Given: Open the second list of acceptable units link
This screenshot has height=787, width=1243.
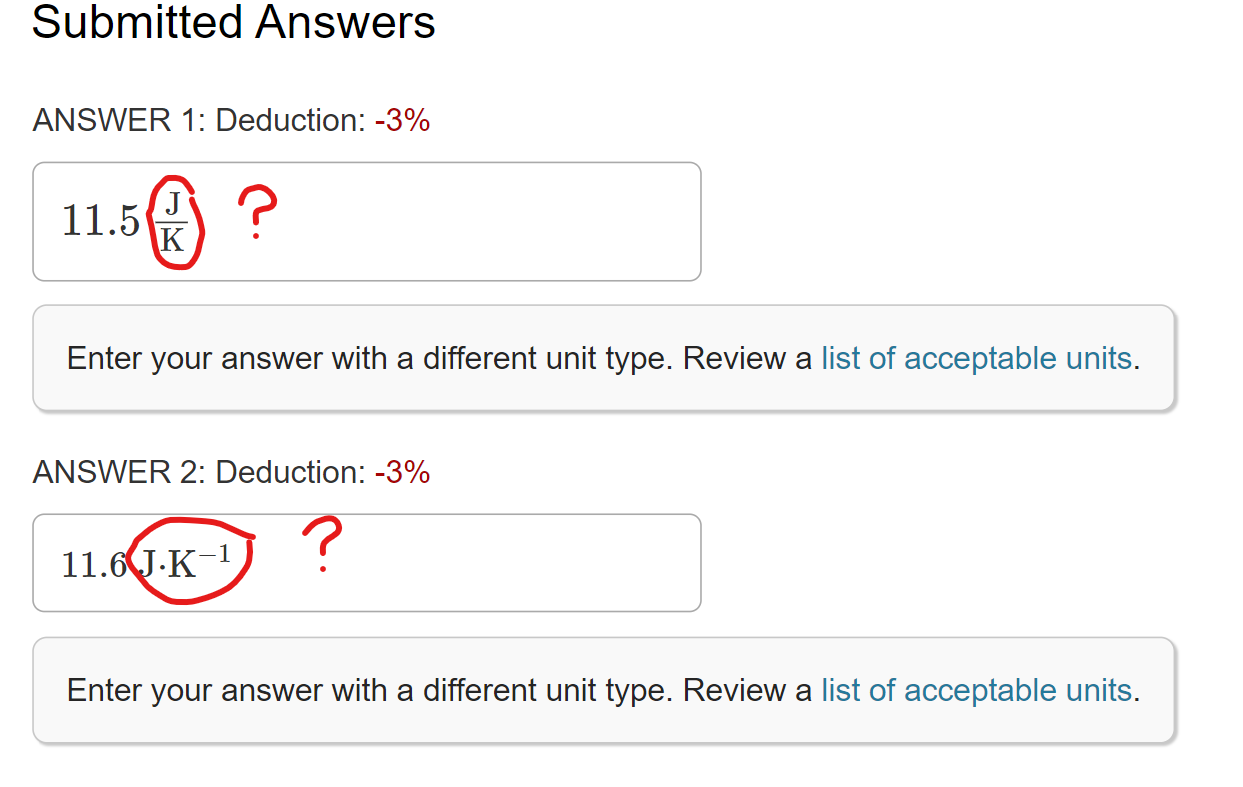Looking at the screenshot, I should 978,690.
